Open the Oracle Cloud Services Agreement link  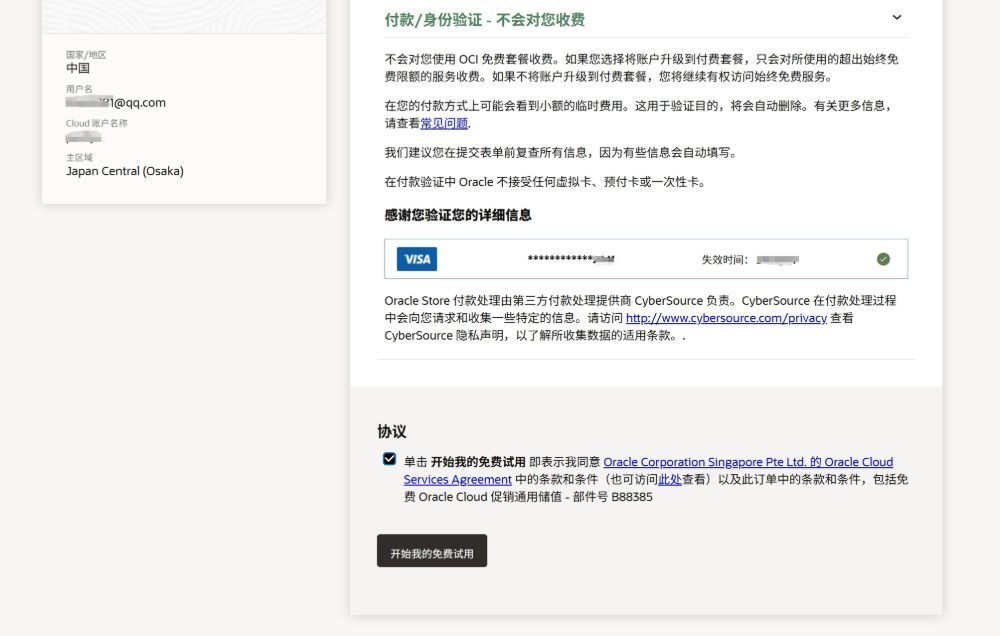point(648,470)
